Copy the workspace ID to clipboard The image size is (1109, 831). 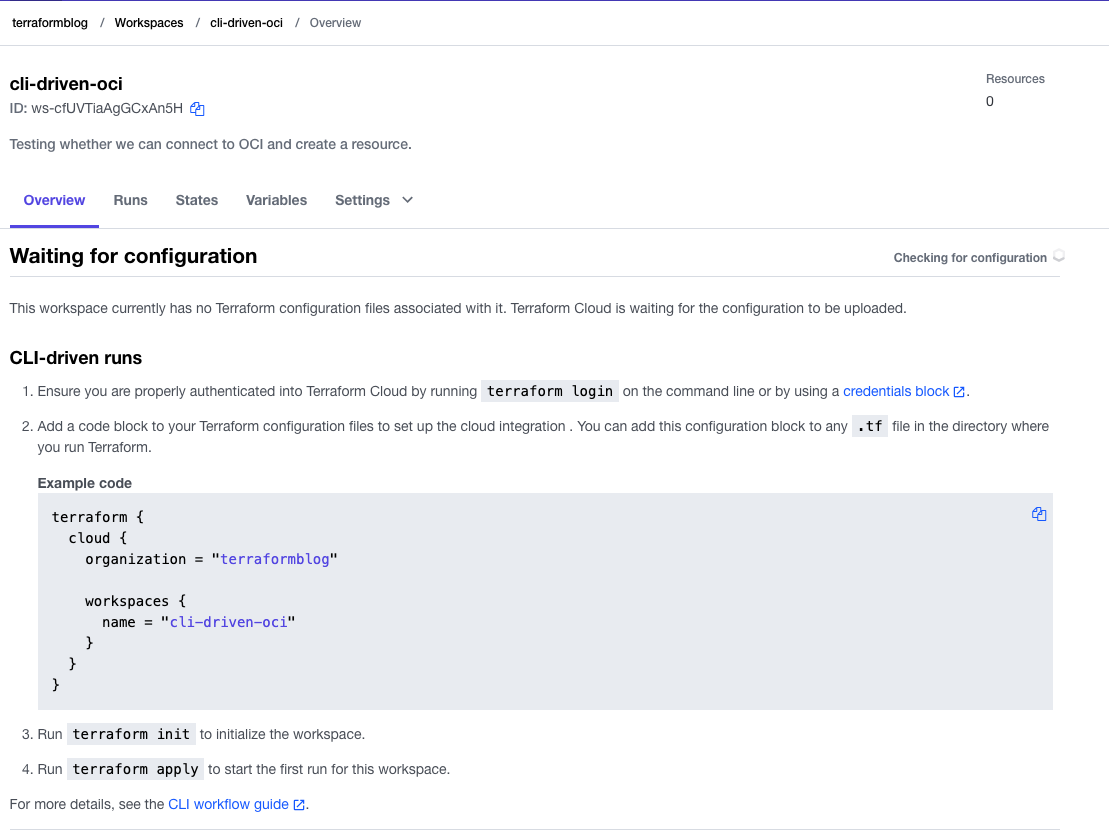[197, 109]
